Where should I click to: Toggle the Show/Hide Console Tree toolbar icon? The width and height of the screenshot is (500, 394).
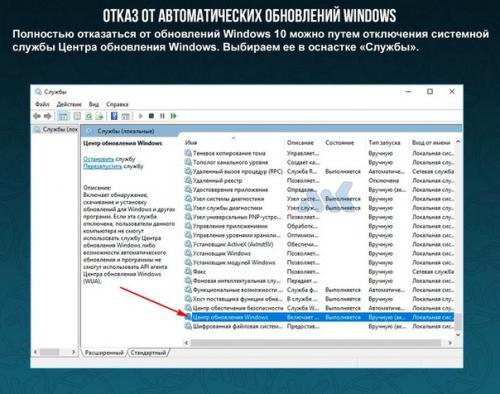63,116
